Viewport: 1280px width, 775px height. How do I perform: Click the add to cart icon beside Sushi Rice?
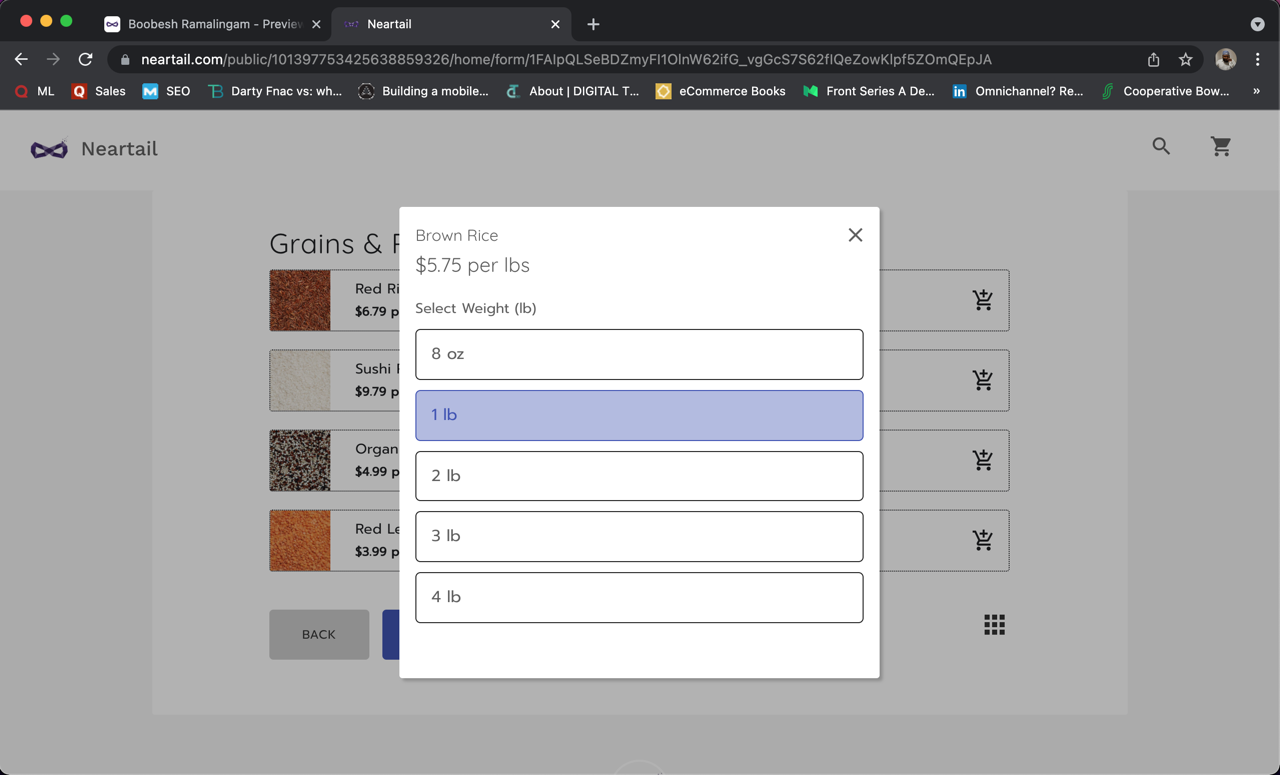(x=982, y=380)
